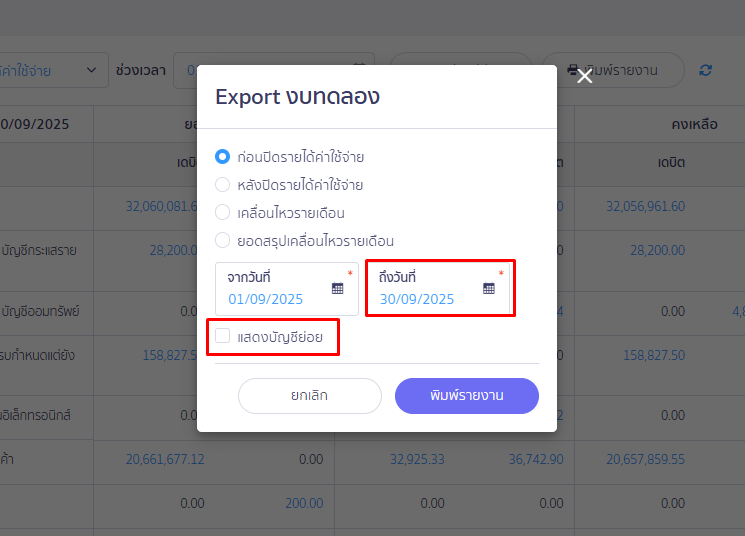The image size is (745, 536).
Task: Close the Export งบทดลอง dialog
Action: pos(584,76)
